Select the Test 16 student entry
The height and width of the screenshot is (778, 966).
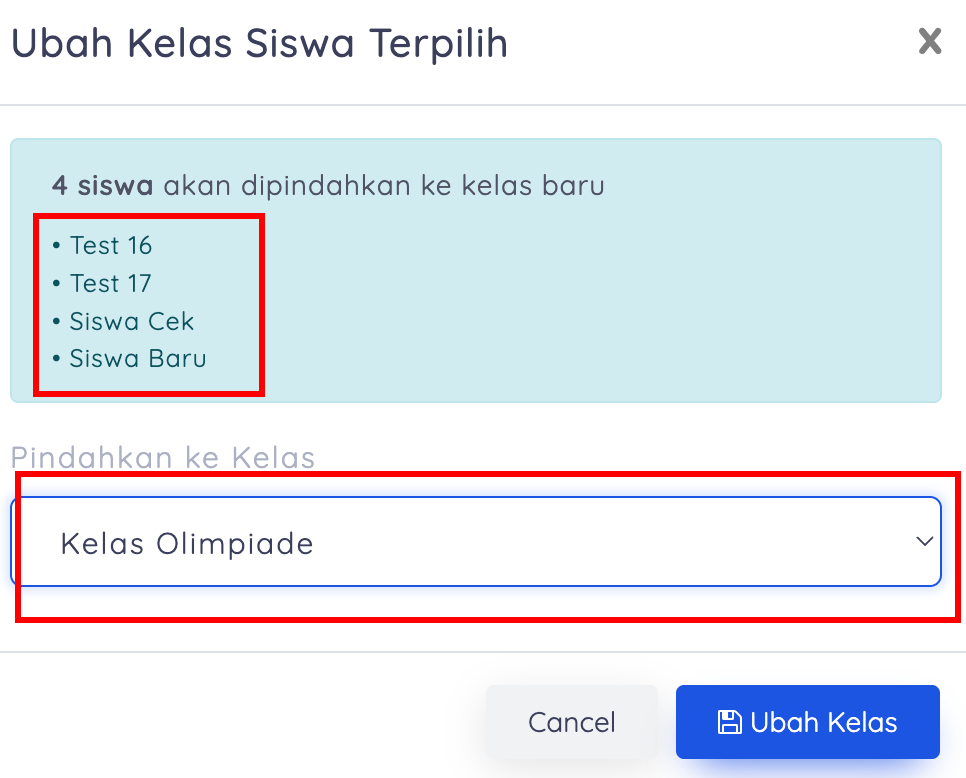point(111,246)
